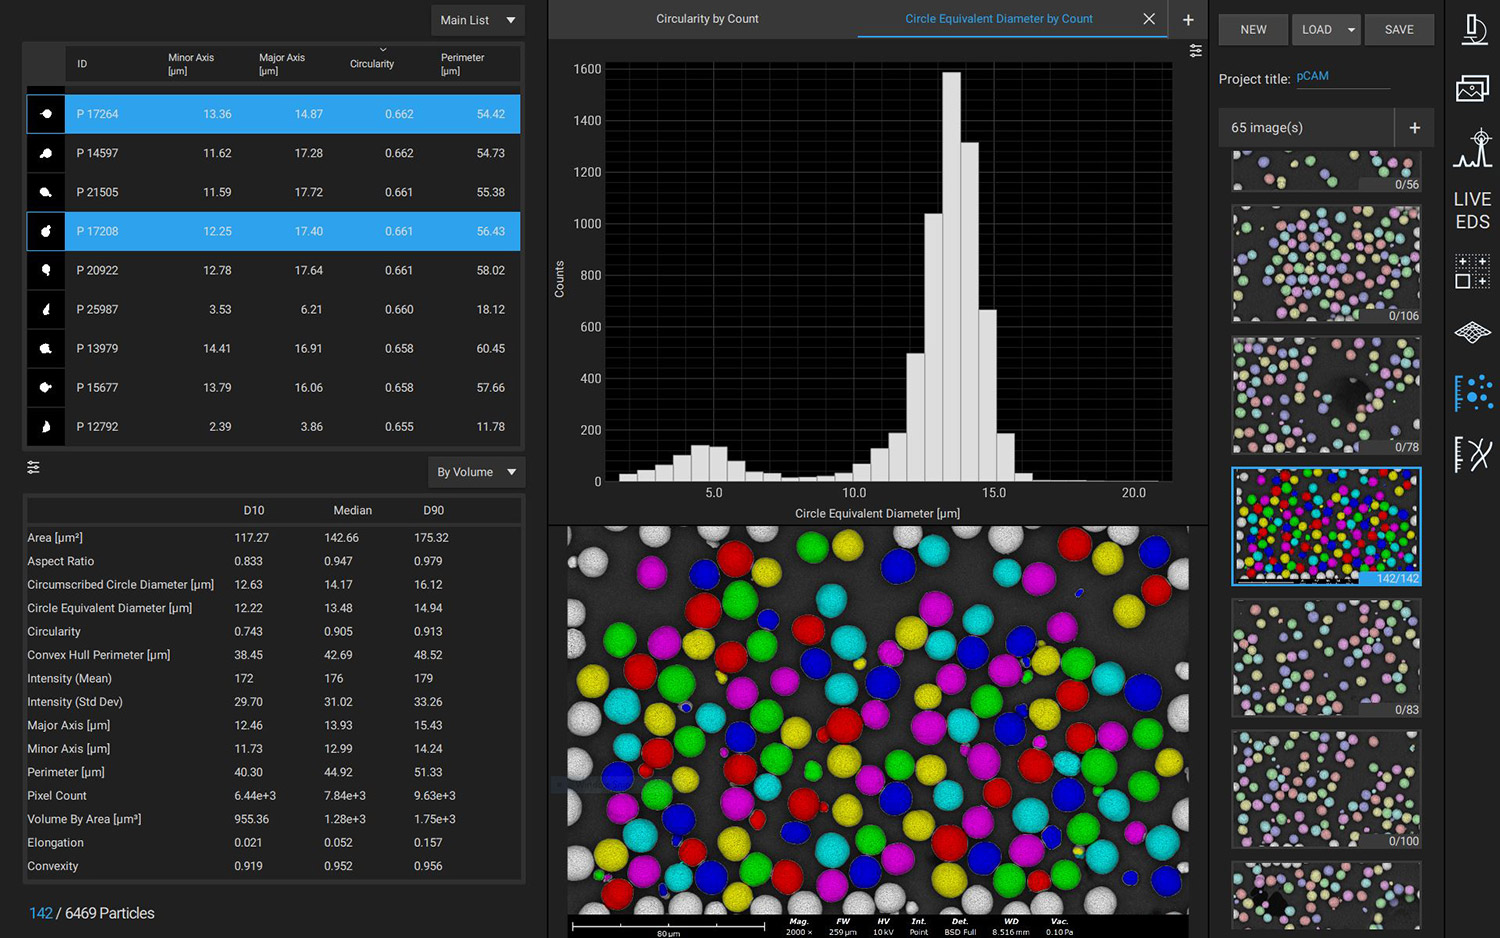Expand the LOAD button dropdown arrow
Screen dimensions: 1500x938
coord(1351,30)
